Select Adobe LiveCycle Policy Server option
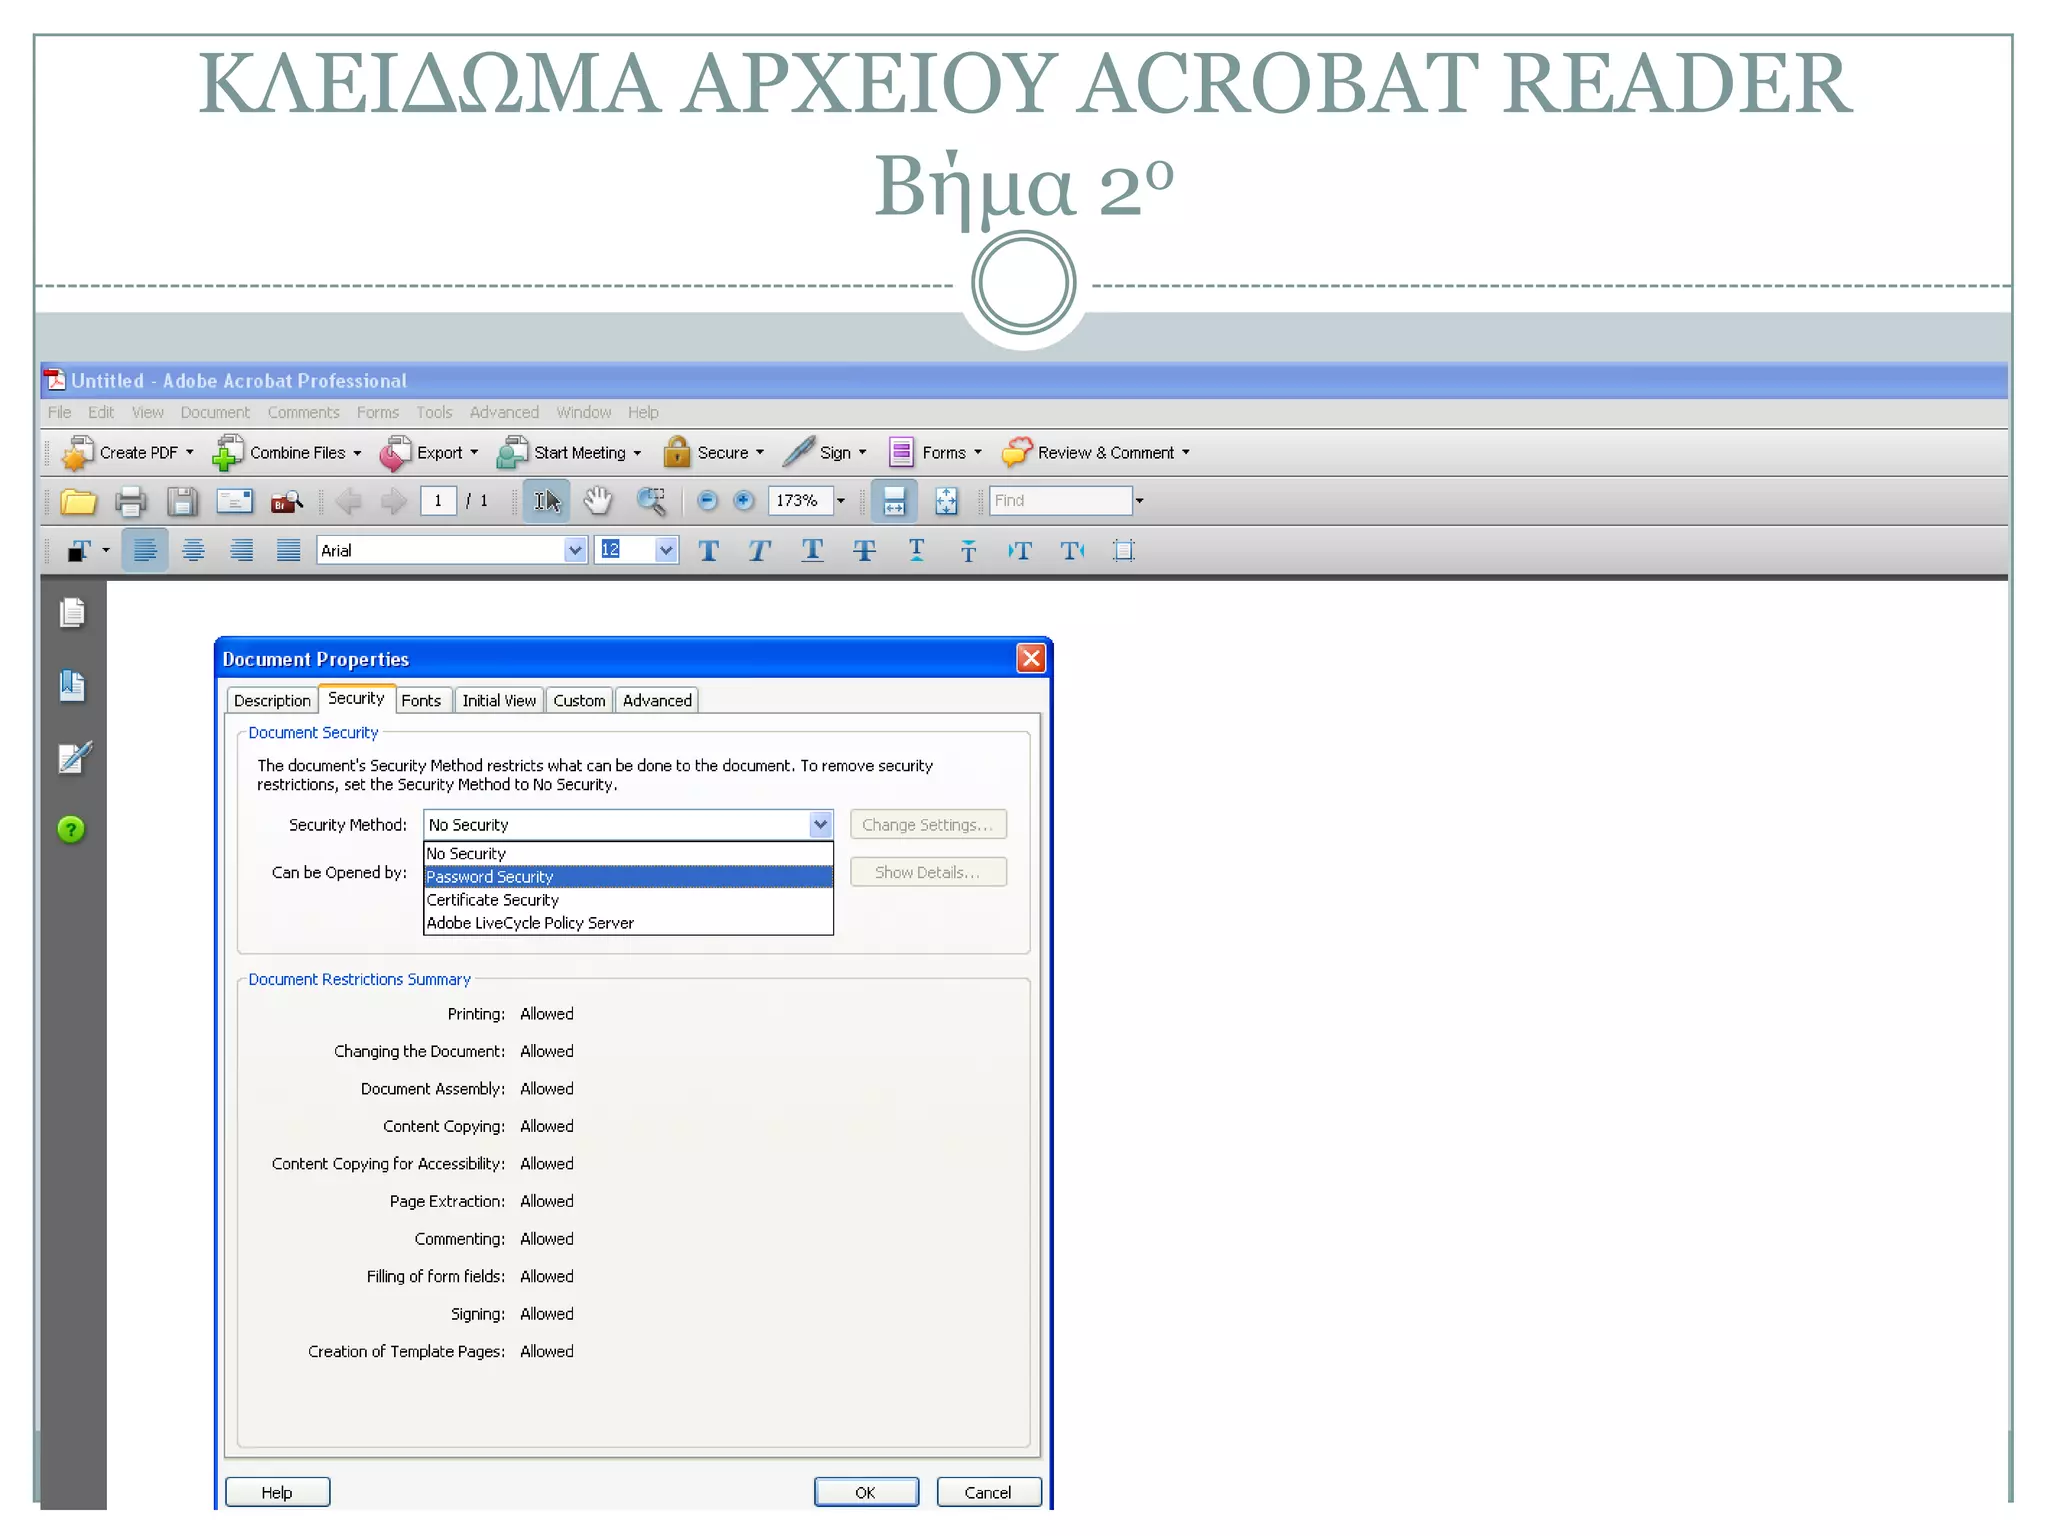The image size is (2048, 1536). point(628,923)
